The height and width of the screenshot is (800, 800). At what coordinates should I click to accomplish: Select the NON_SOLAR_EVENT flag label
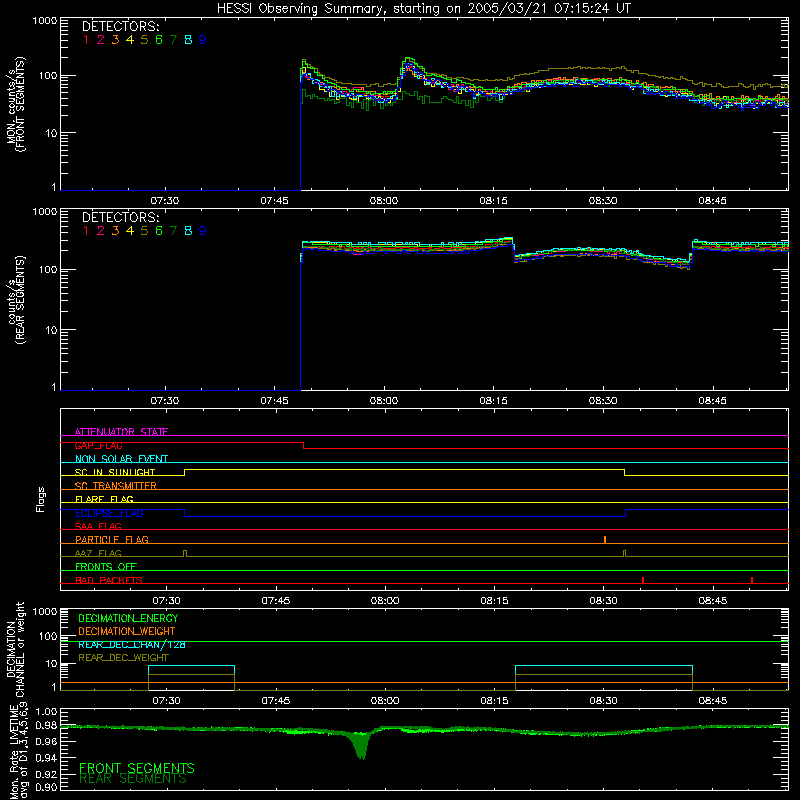(121, 459)
